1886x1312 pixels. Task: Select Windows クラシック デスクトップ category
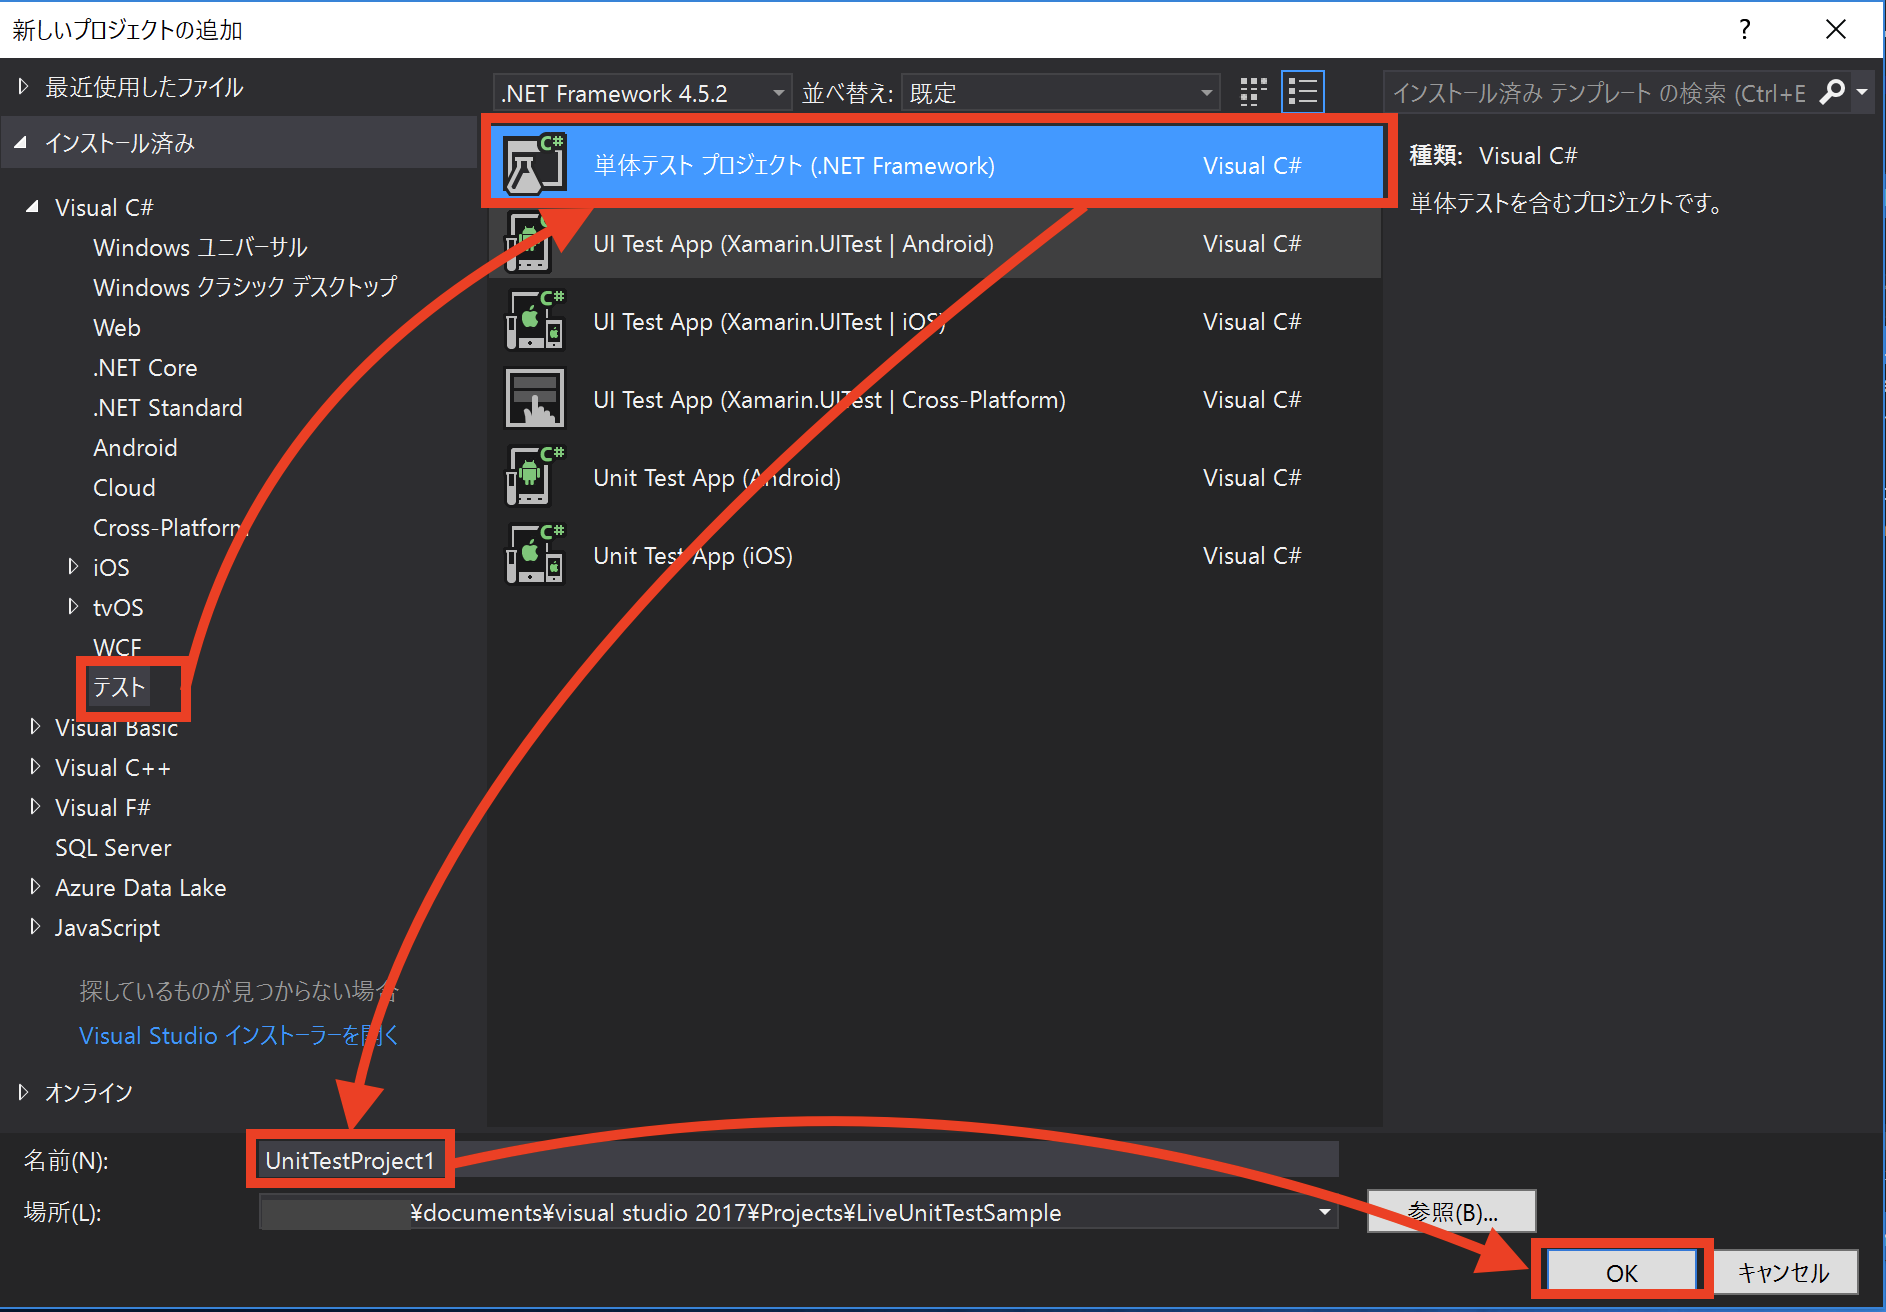point(245,287)
